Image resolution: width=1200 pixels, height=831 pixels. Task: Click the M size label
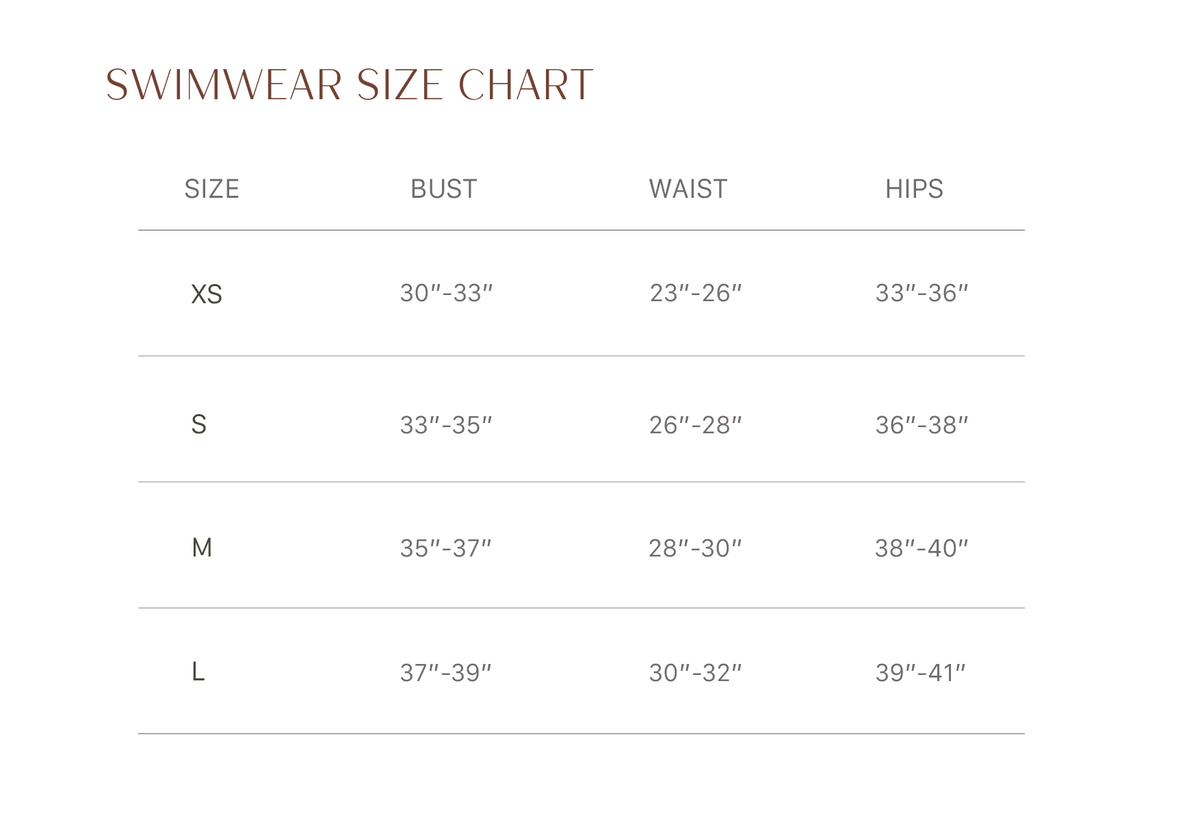click(x=202, y=547)
